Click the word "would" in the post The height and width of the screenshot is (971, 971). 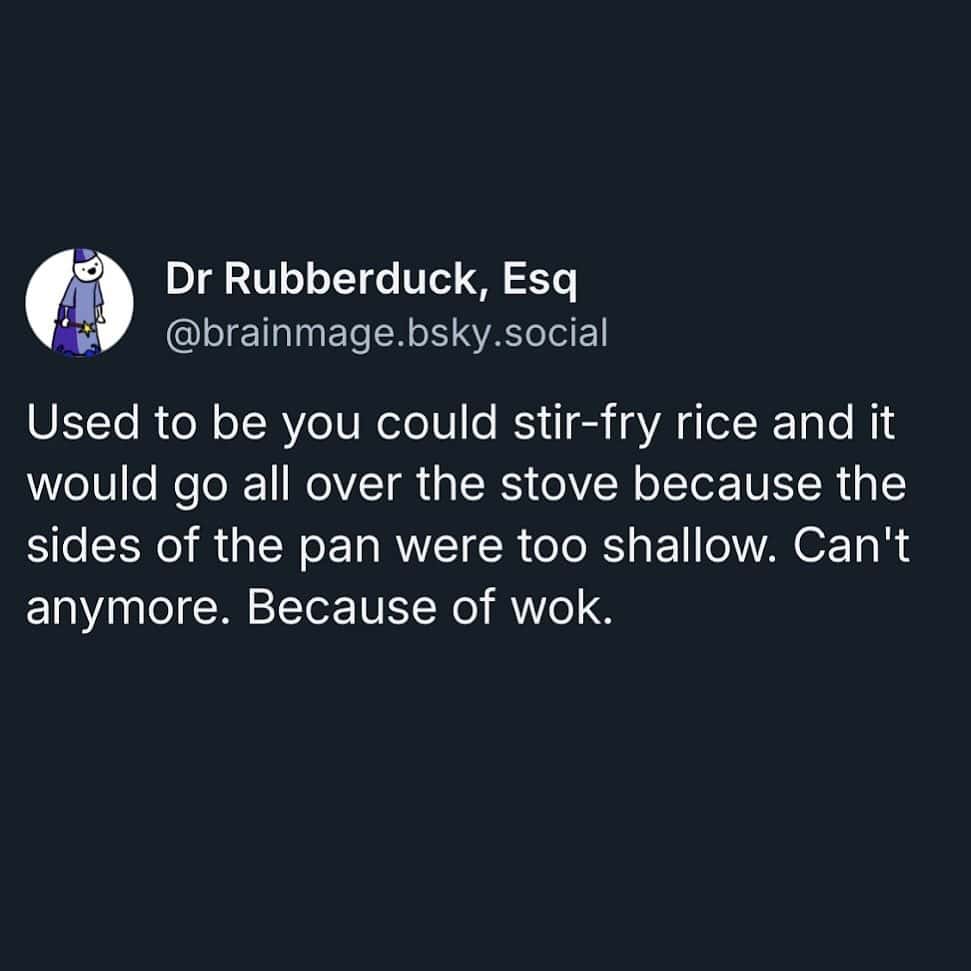[x=92, y=484]
